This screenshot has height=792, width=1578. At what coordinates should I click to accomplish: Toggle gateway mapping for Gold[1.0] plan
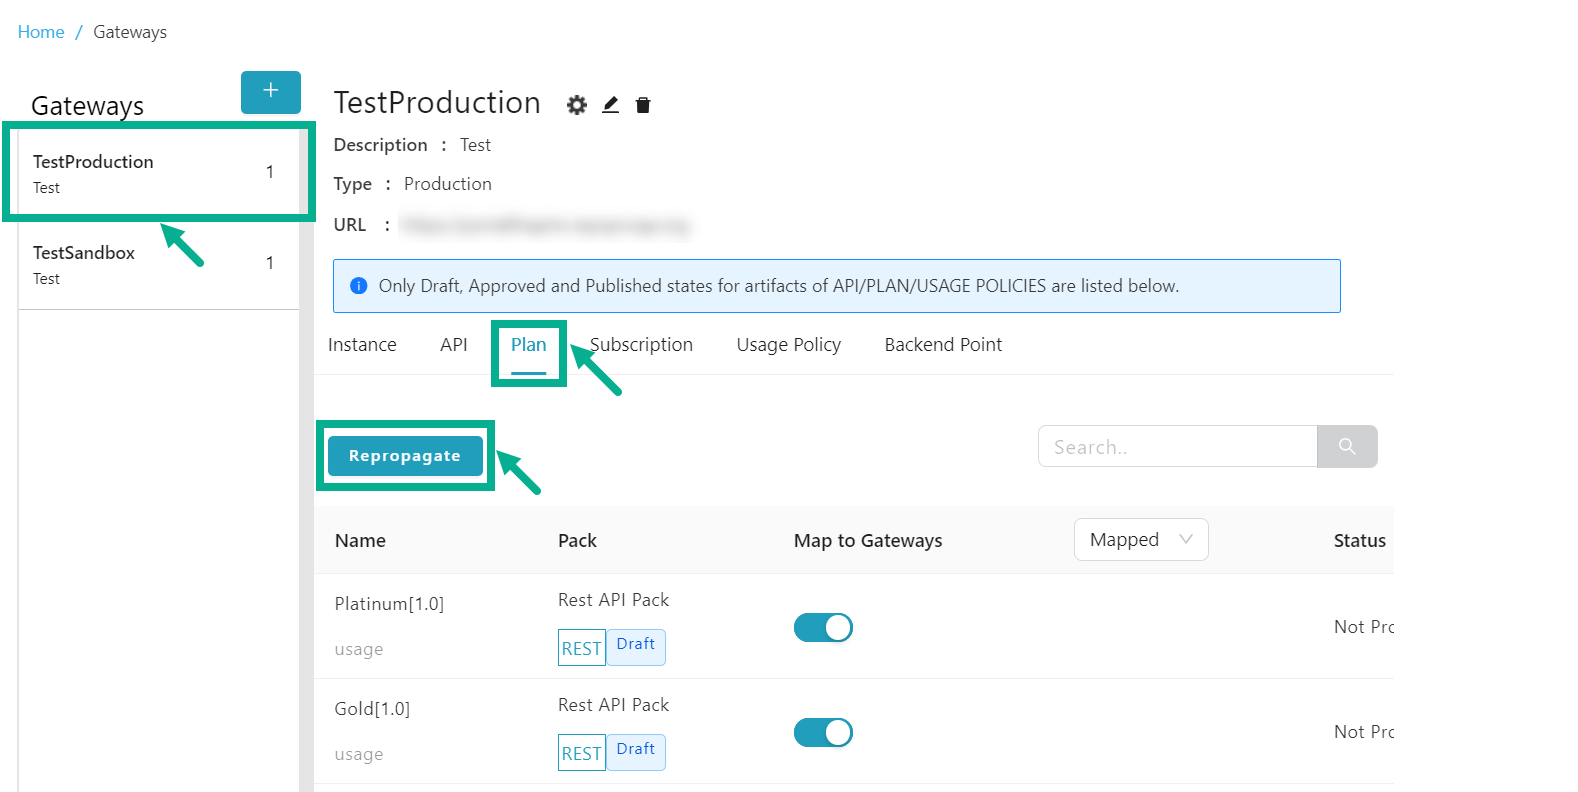tap(823, 732)
